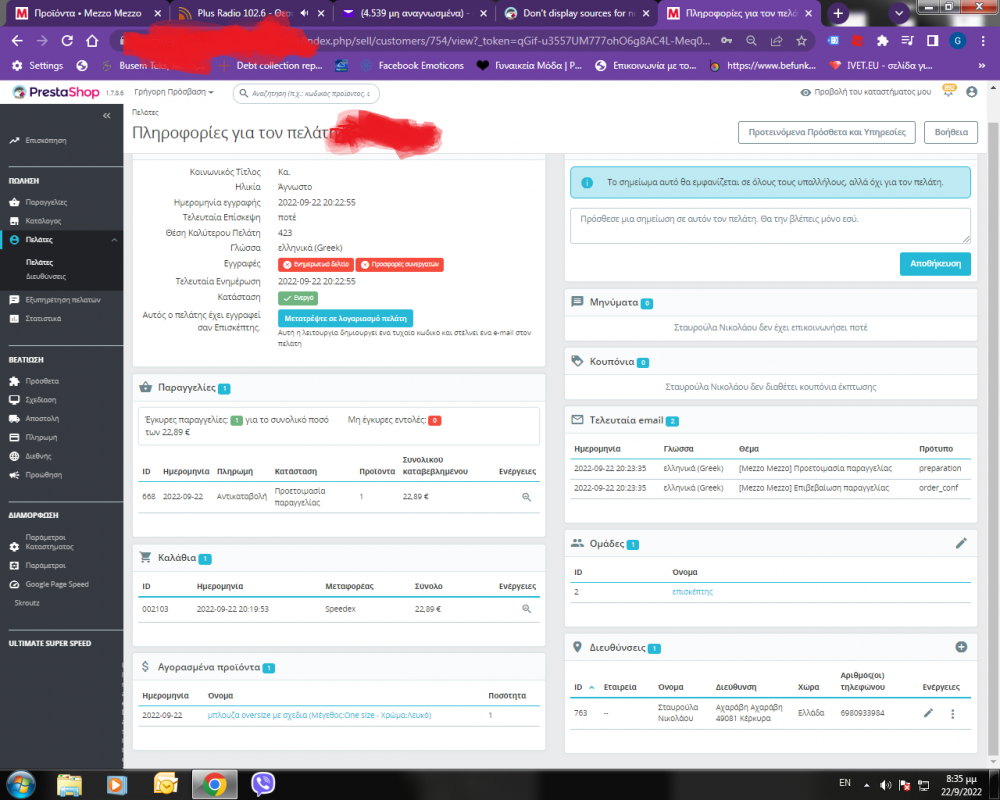
Task: Open Αποστολή shipping in the sidebar
Action: click(42, 419)
